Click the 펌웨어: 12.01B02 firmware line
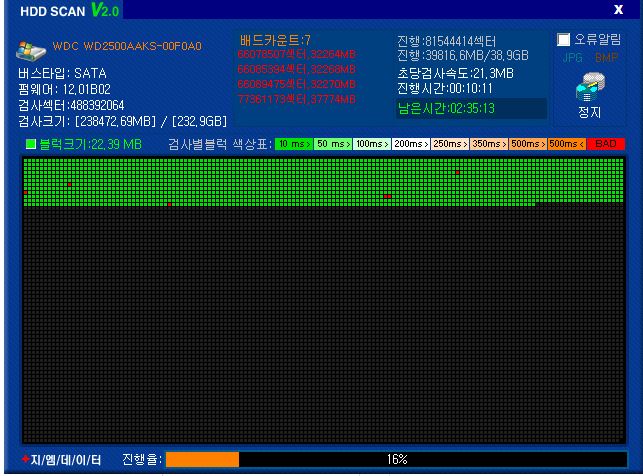The image size is (643, 476). click(x=64, y=89)
